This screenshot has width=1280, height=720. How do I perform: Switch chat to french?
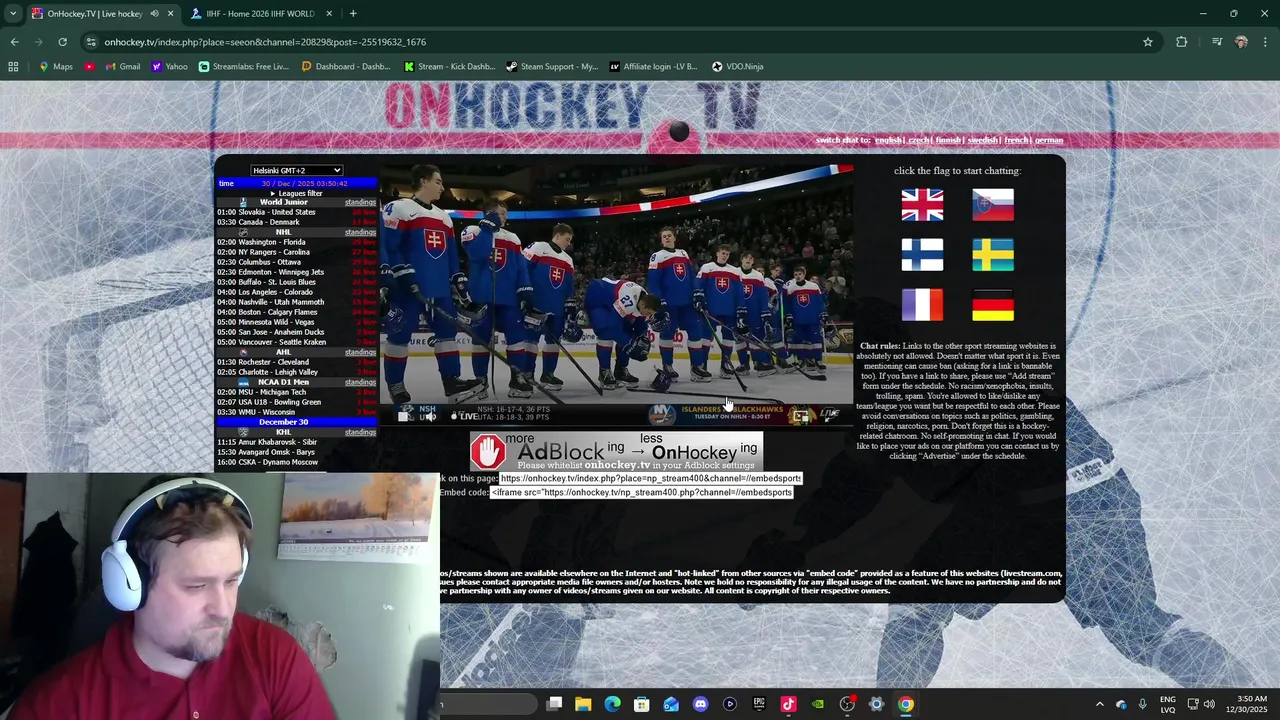(1016, 140)
